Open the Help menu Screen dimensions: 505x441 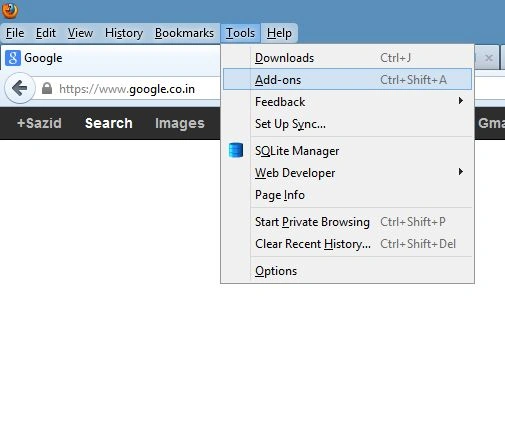[279, 33]
